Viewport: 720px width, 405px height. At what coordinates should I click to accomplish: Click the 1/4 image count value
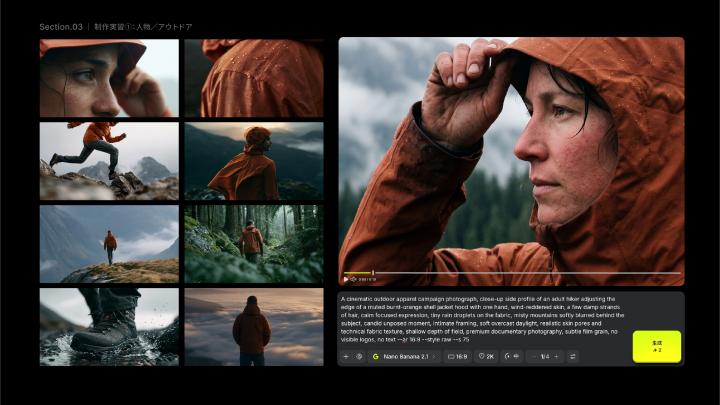(x=545, y=356)
